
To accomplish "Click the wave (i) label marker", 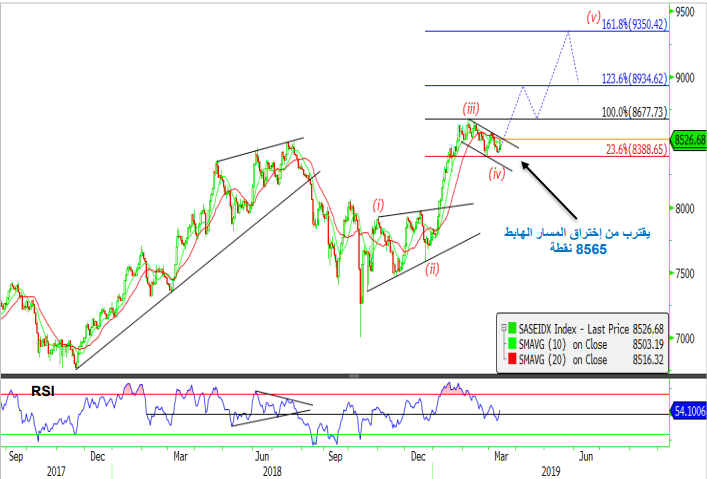I will (x=378, y=205).
